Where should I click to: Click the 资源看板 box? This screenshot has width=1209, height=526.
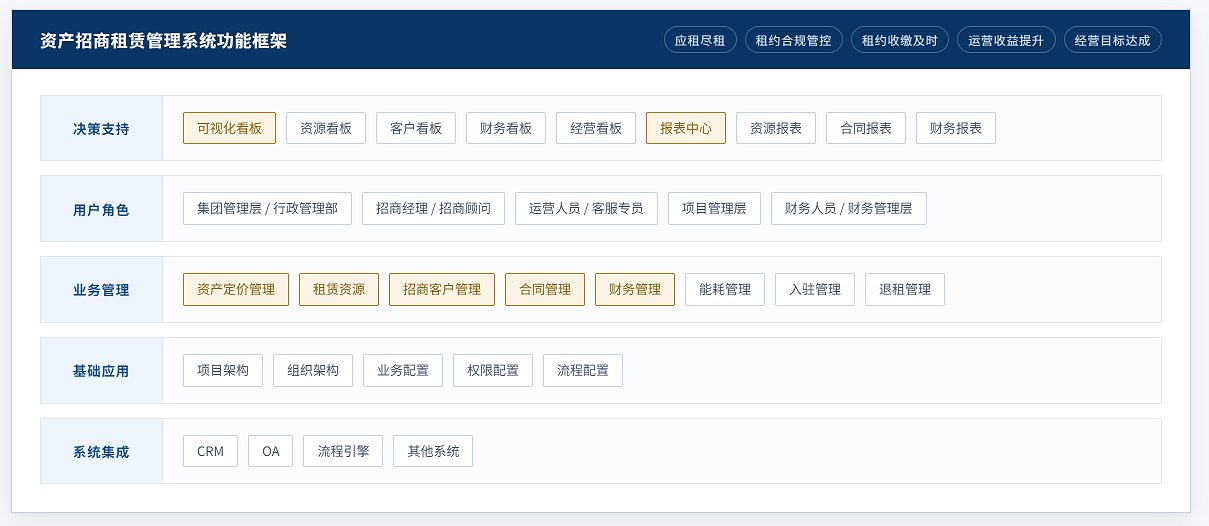(326, 128)
